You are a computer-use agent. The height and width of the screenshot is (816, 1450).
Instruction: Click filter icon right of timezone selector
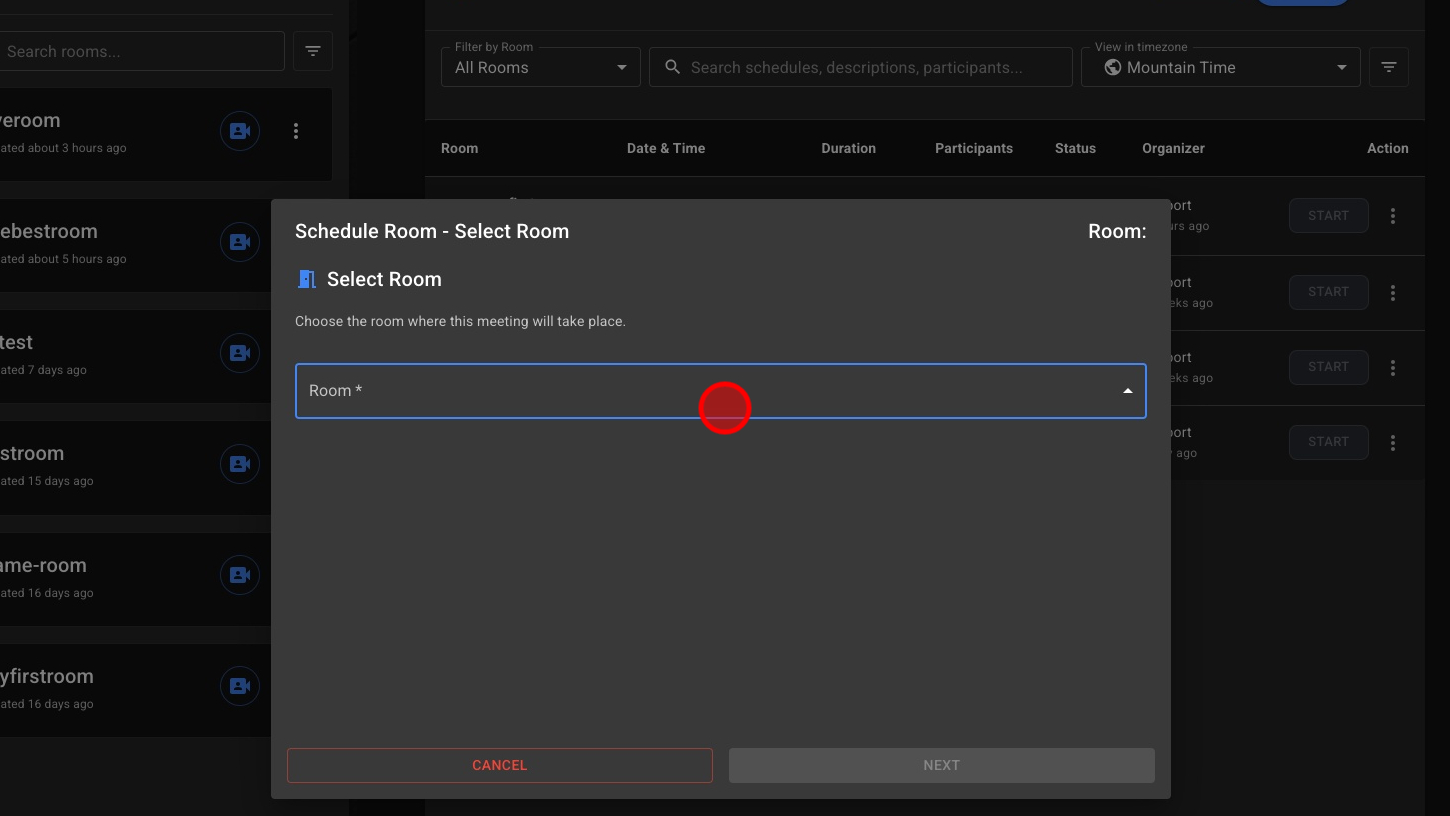[1388, 67]
